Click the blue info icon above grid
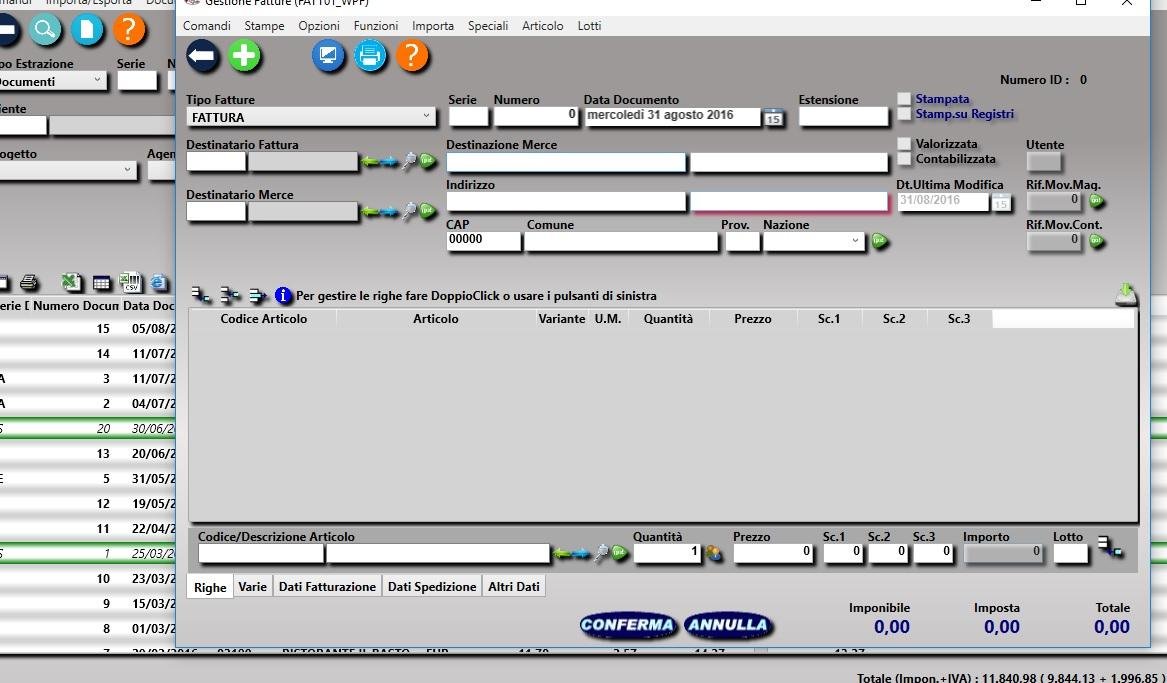 283,296
